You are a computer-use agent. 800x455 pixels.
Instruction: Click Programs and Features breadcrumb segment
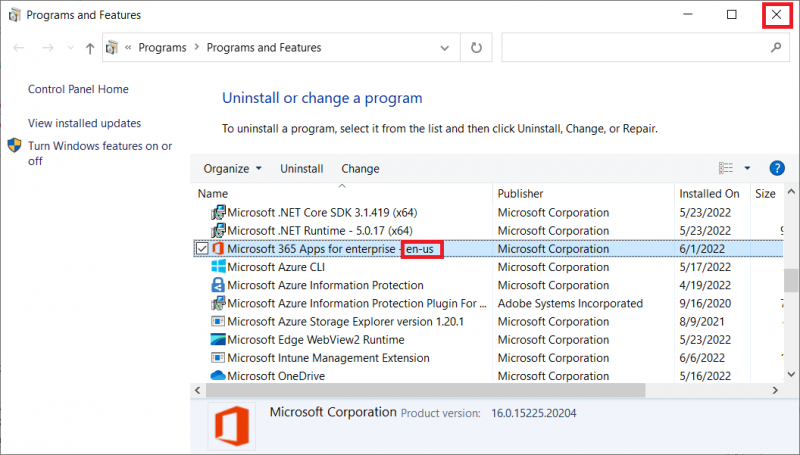(264, 47)
